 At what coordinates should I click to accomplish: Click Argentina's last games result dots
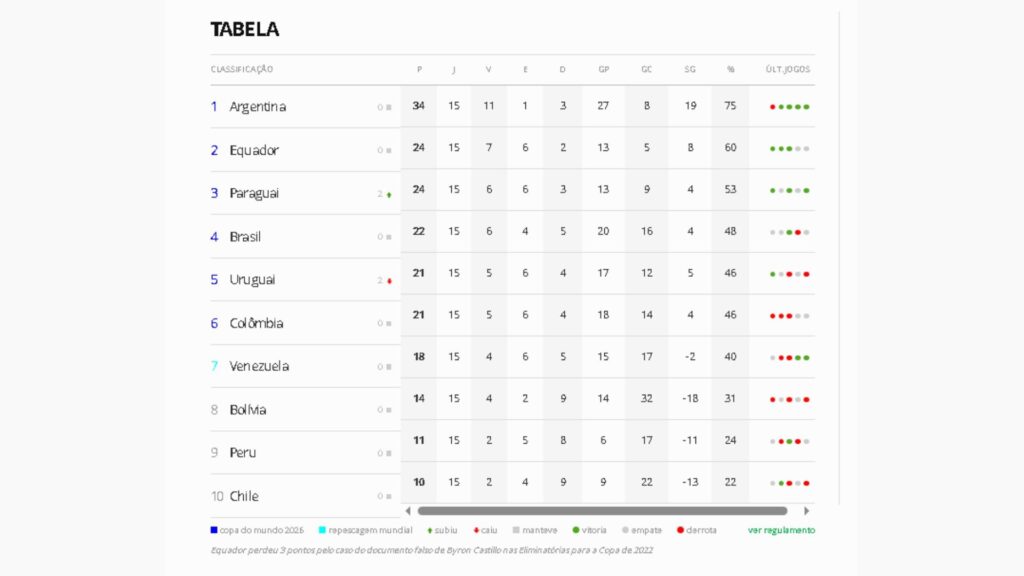790,106
